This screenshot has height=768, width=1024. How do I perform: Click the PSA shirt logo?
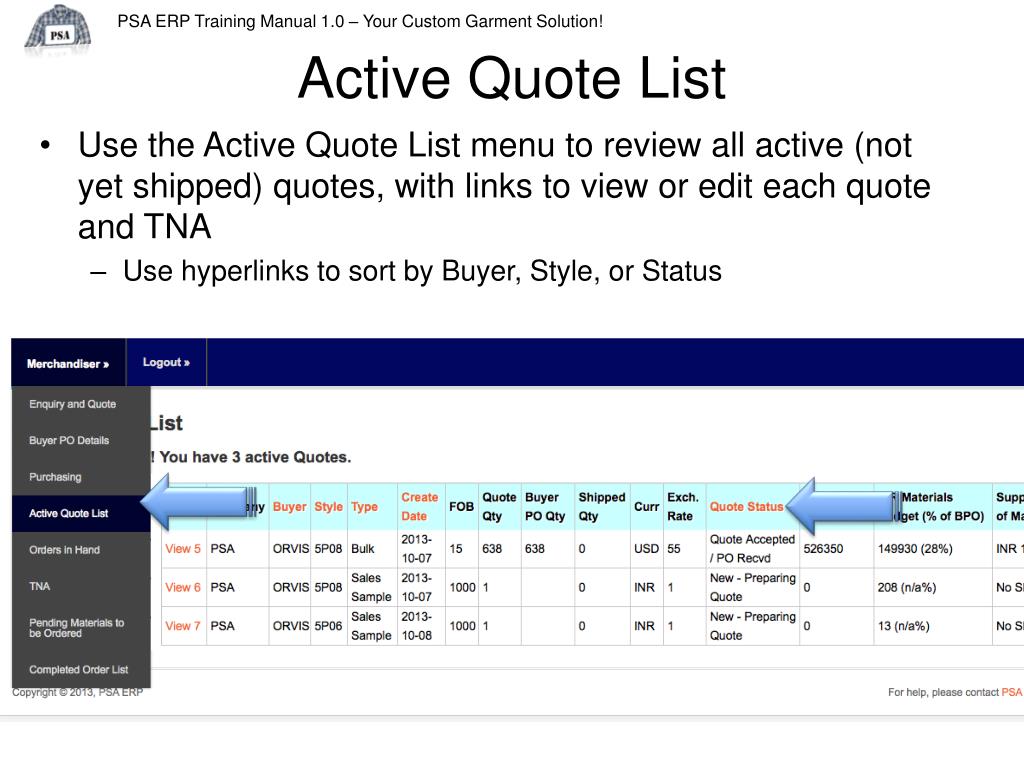(x=57, y=29)
